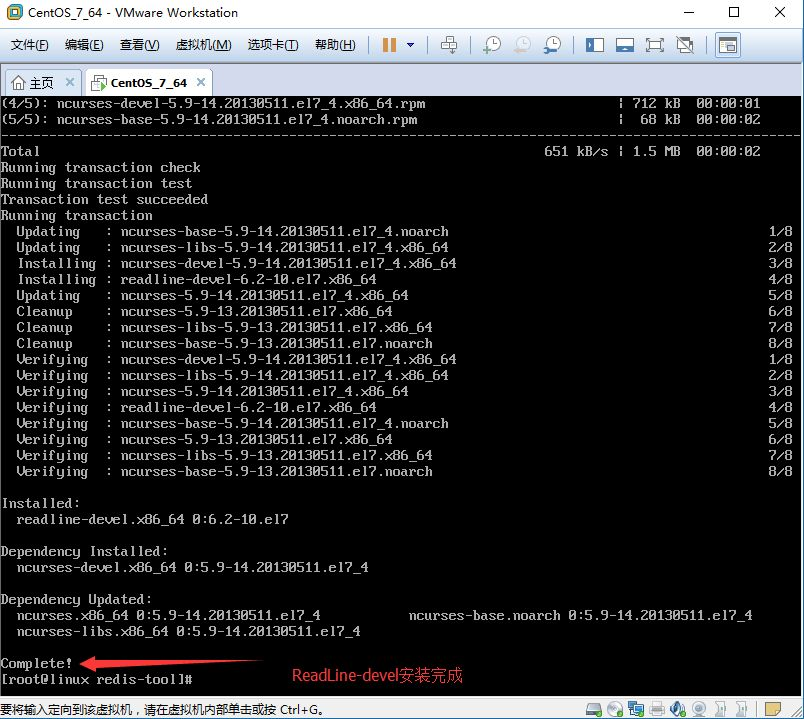Take a snapshot of this virtual machine
The image size is (804, 719).
[x=492, y=45]
